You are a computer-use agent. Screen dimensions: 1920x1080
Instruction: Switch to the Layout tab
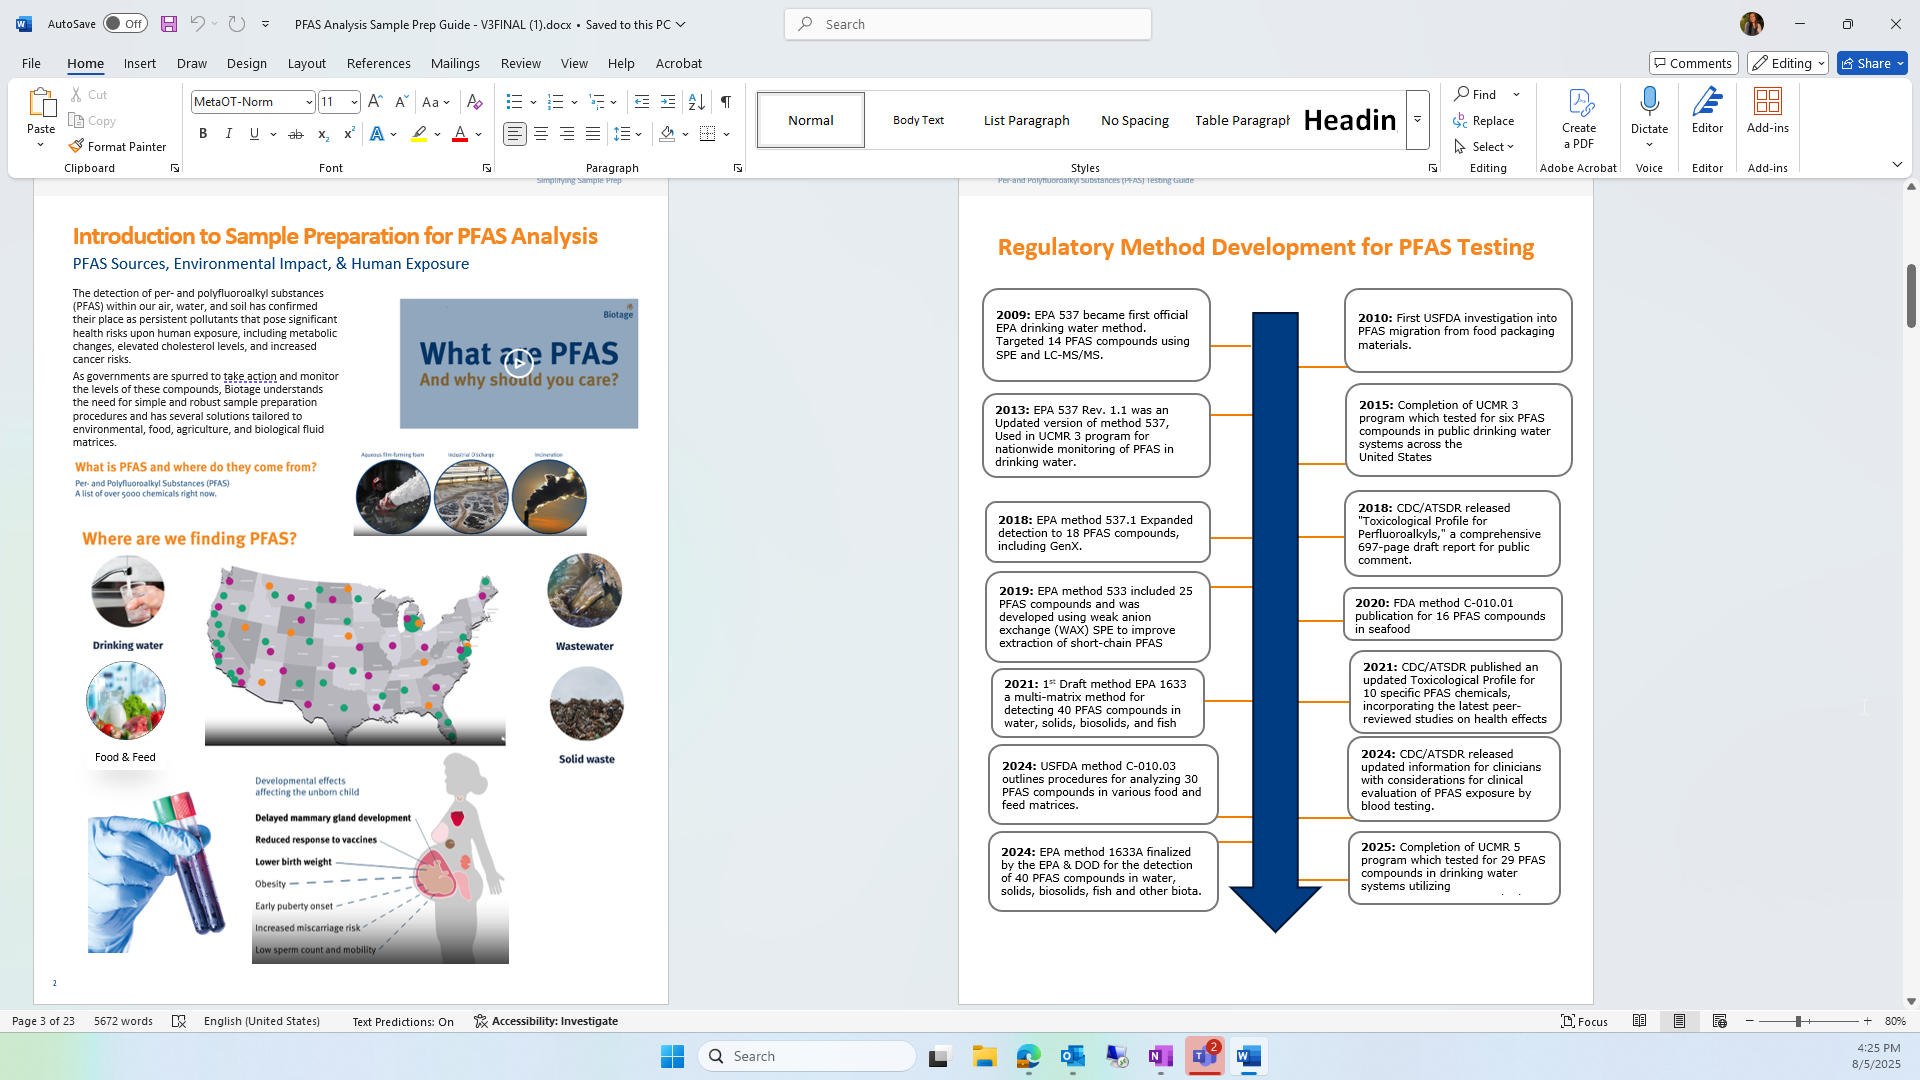click(306, 63)
